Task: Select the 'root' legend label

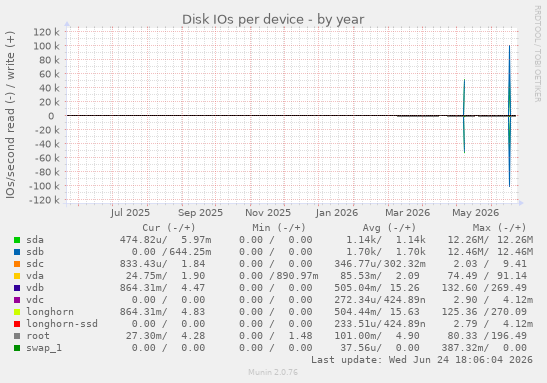Action: pyautogui.click(x=38, y=336)
